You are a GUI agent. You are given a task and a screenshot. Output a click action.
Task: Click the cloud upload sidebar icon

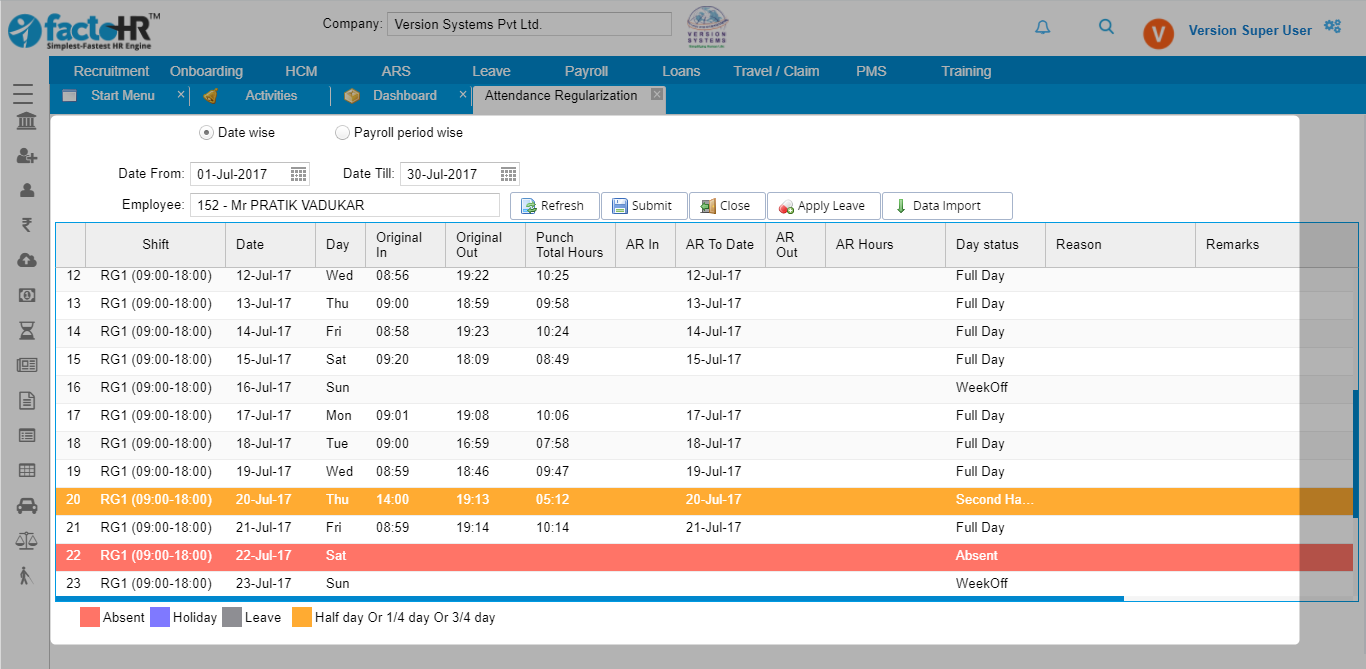coord(27,260)
